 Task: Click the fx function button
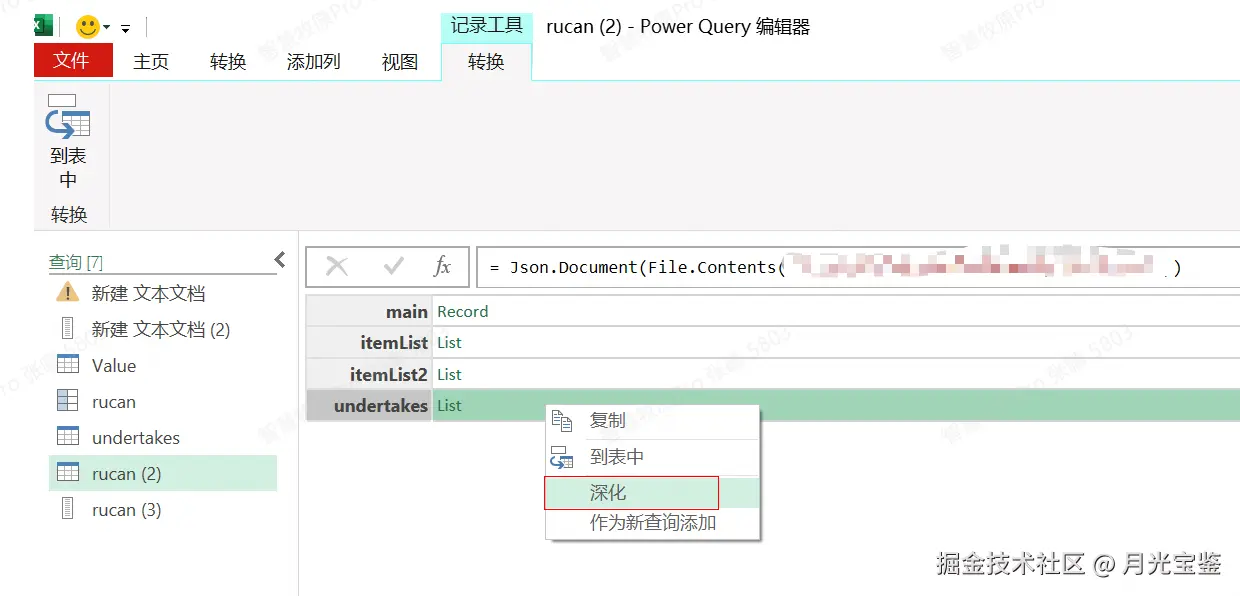pos(442,266)
